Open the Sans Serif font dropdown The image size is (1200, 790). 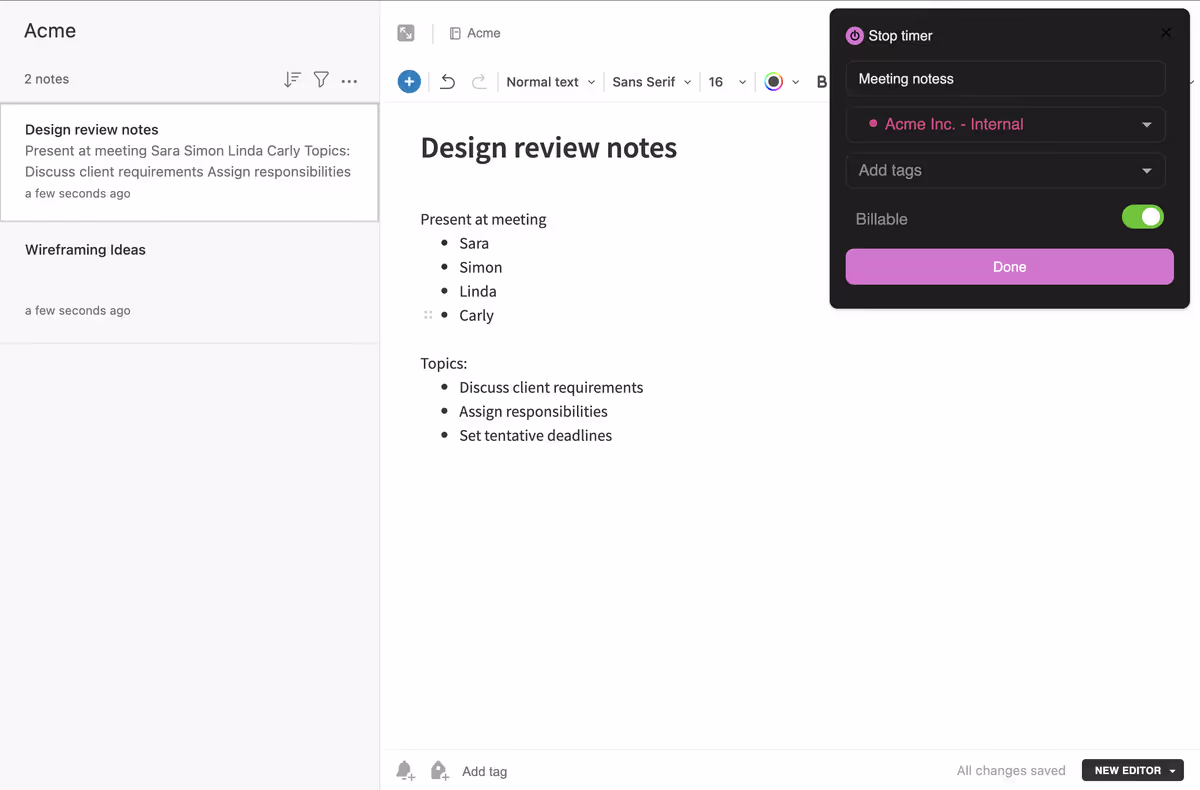(x=652, y=82)
